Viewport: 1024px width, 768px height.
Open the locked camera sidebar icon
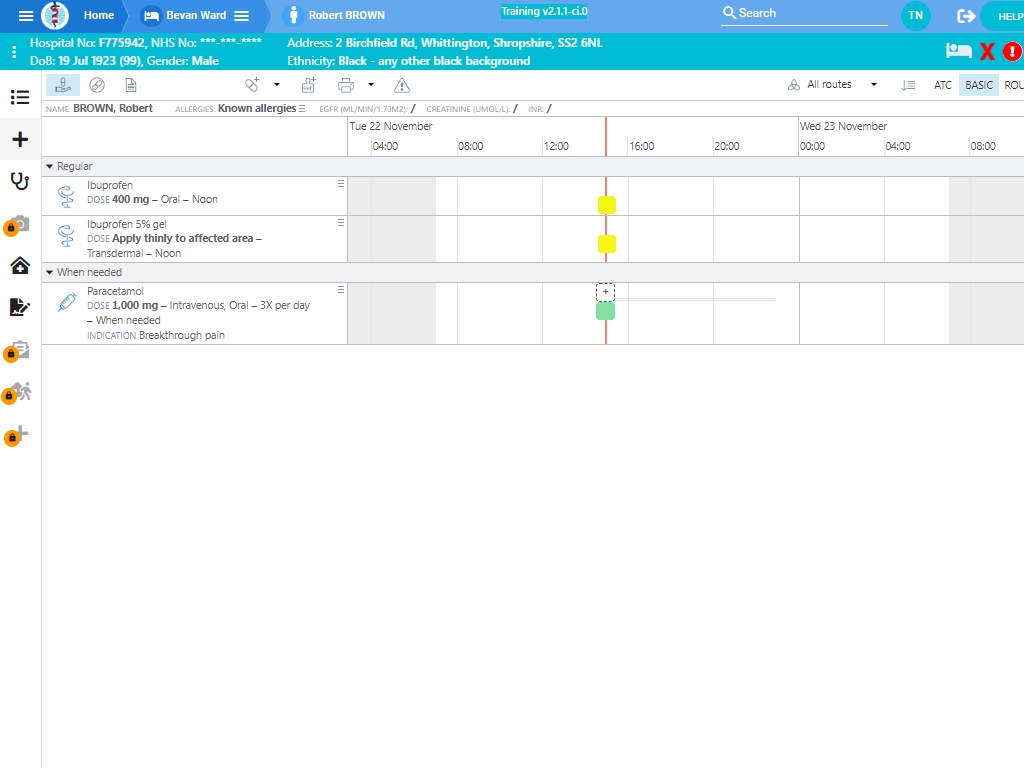tap(18, 225)
